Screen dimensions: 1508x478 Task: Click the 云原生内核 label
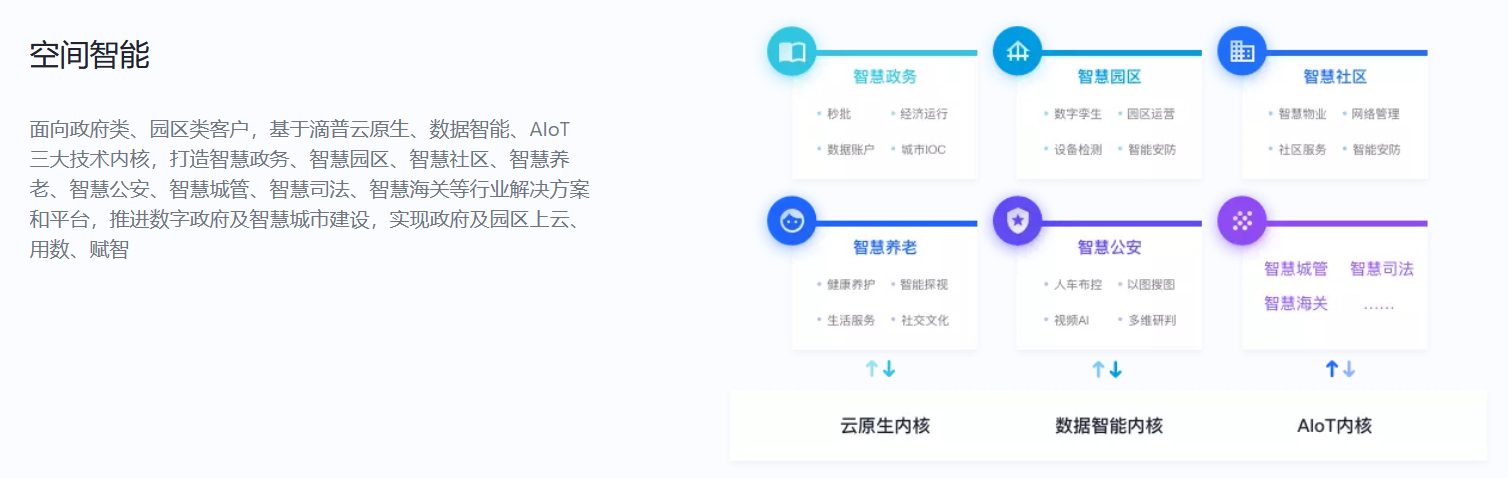[885, 426]
